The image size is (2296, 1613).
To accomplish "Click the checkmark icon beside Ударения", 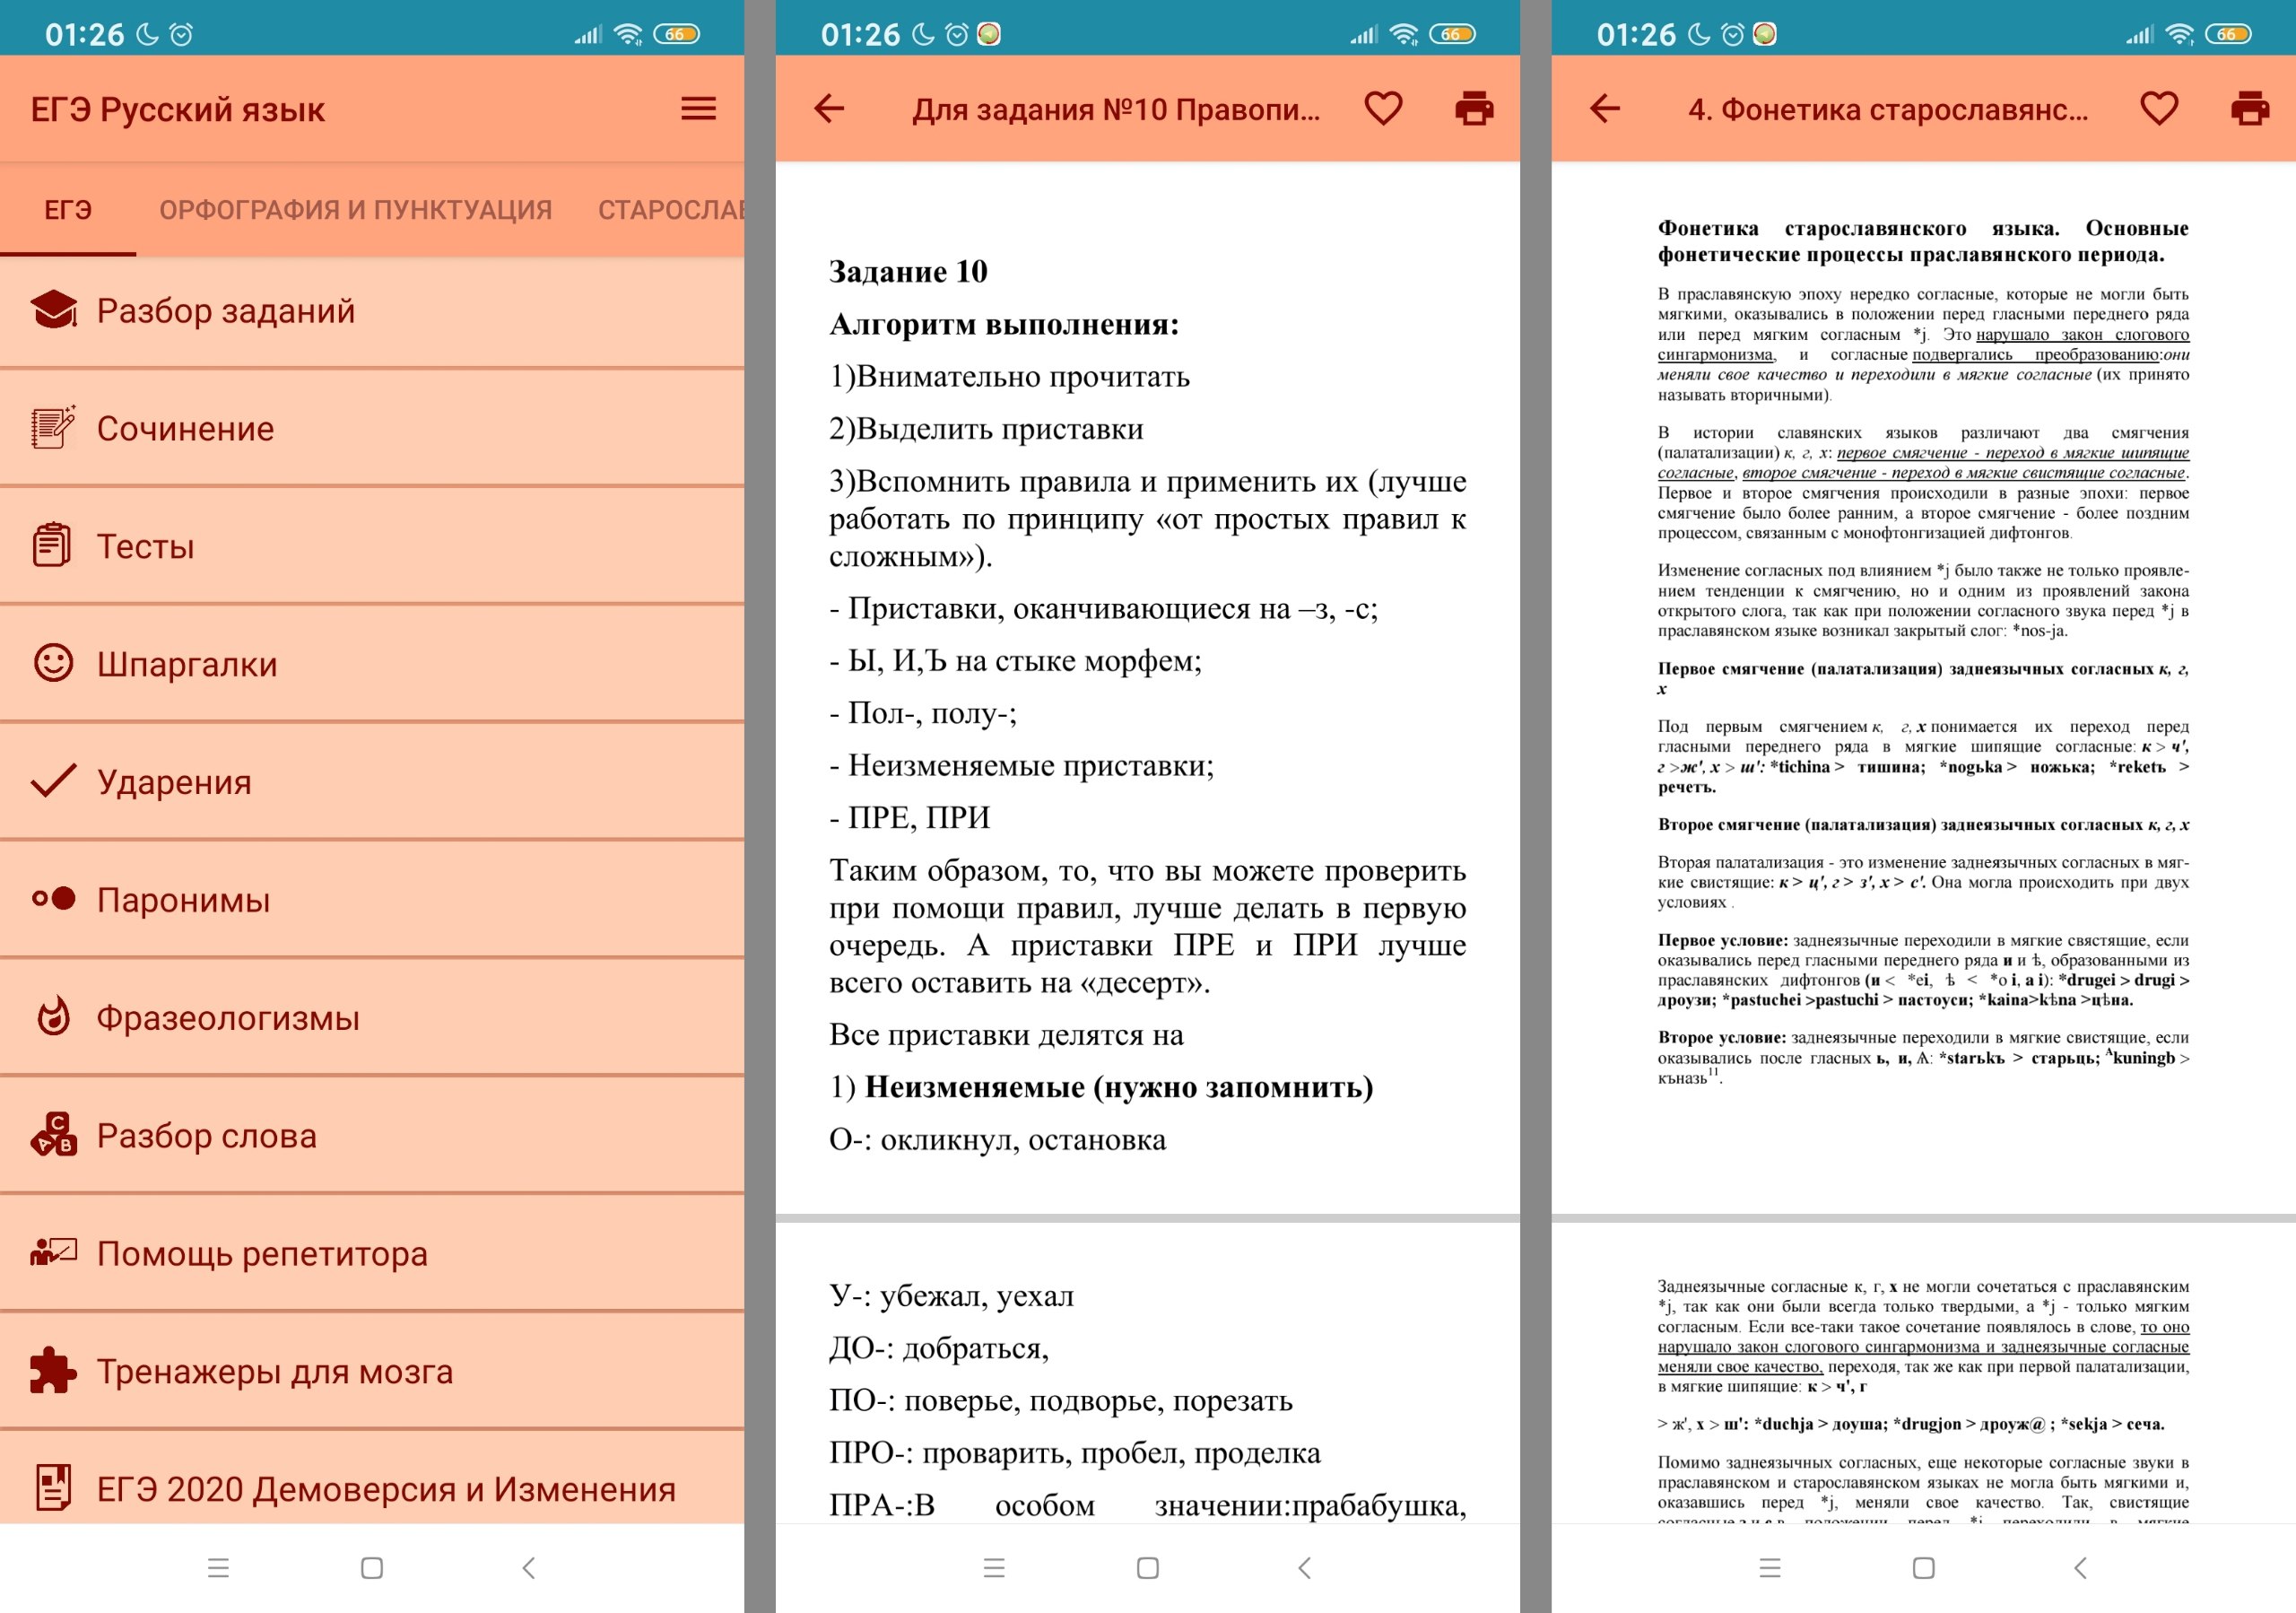I will tap(53, 781).
